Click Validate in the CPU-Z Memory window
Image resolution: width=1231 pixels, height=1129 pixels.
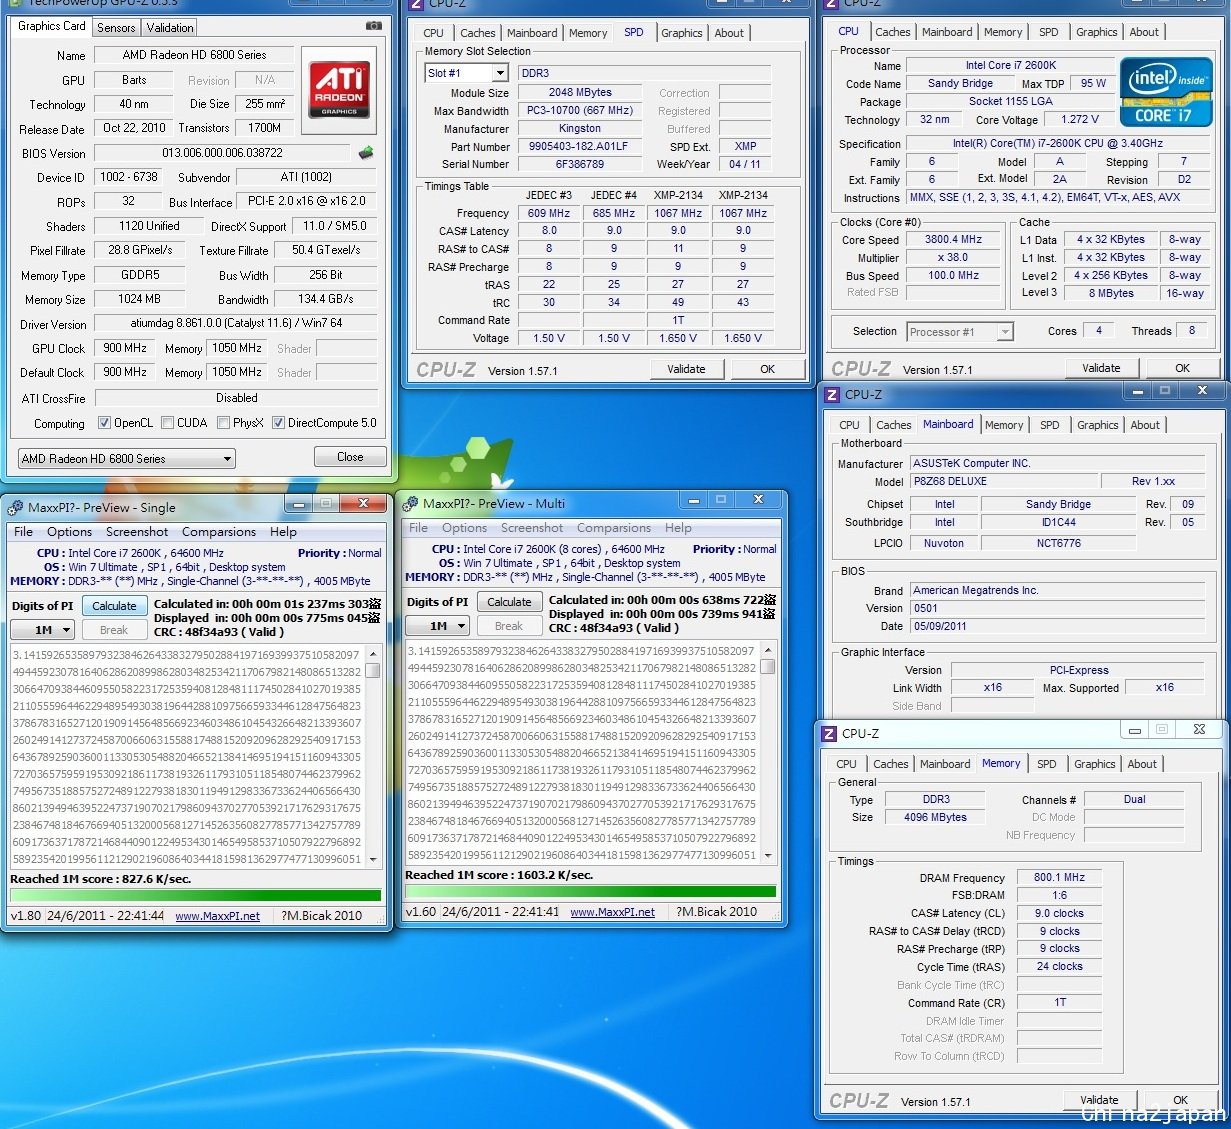tap(1099, 1100)
